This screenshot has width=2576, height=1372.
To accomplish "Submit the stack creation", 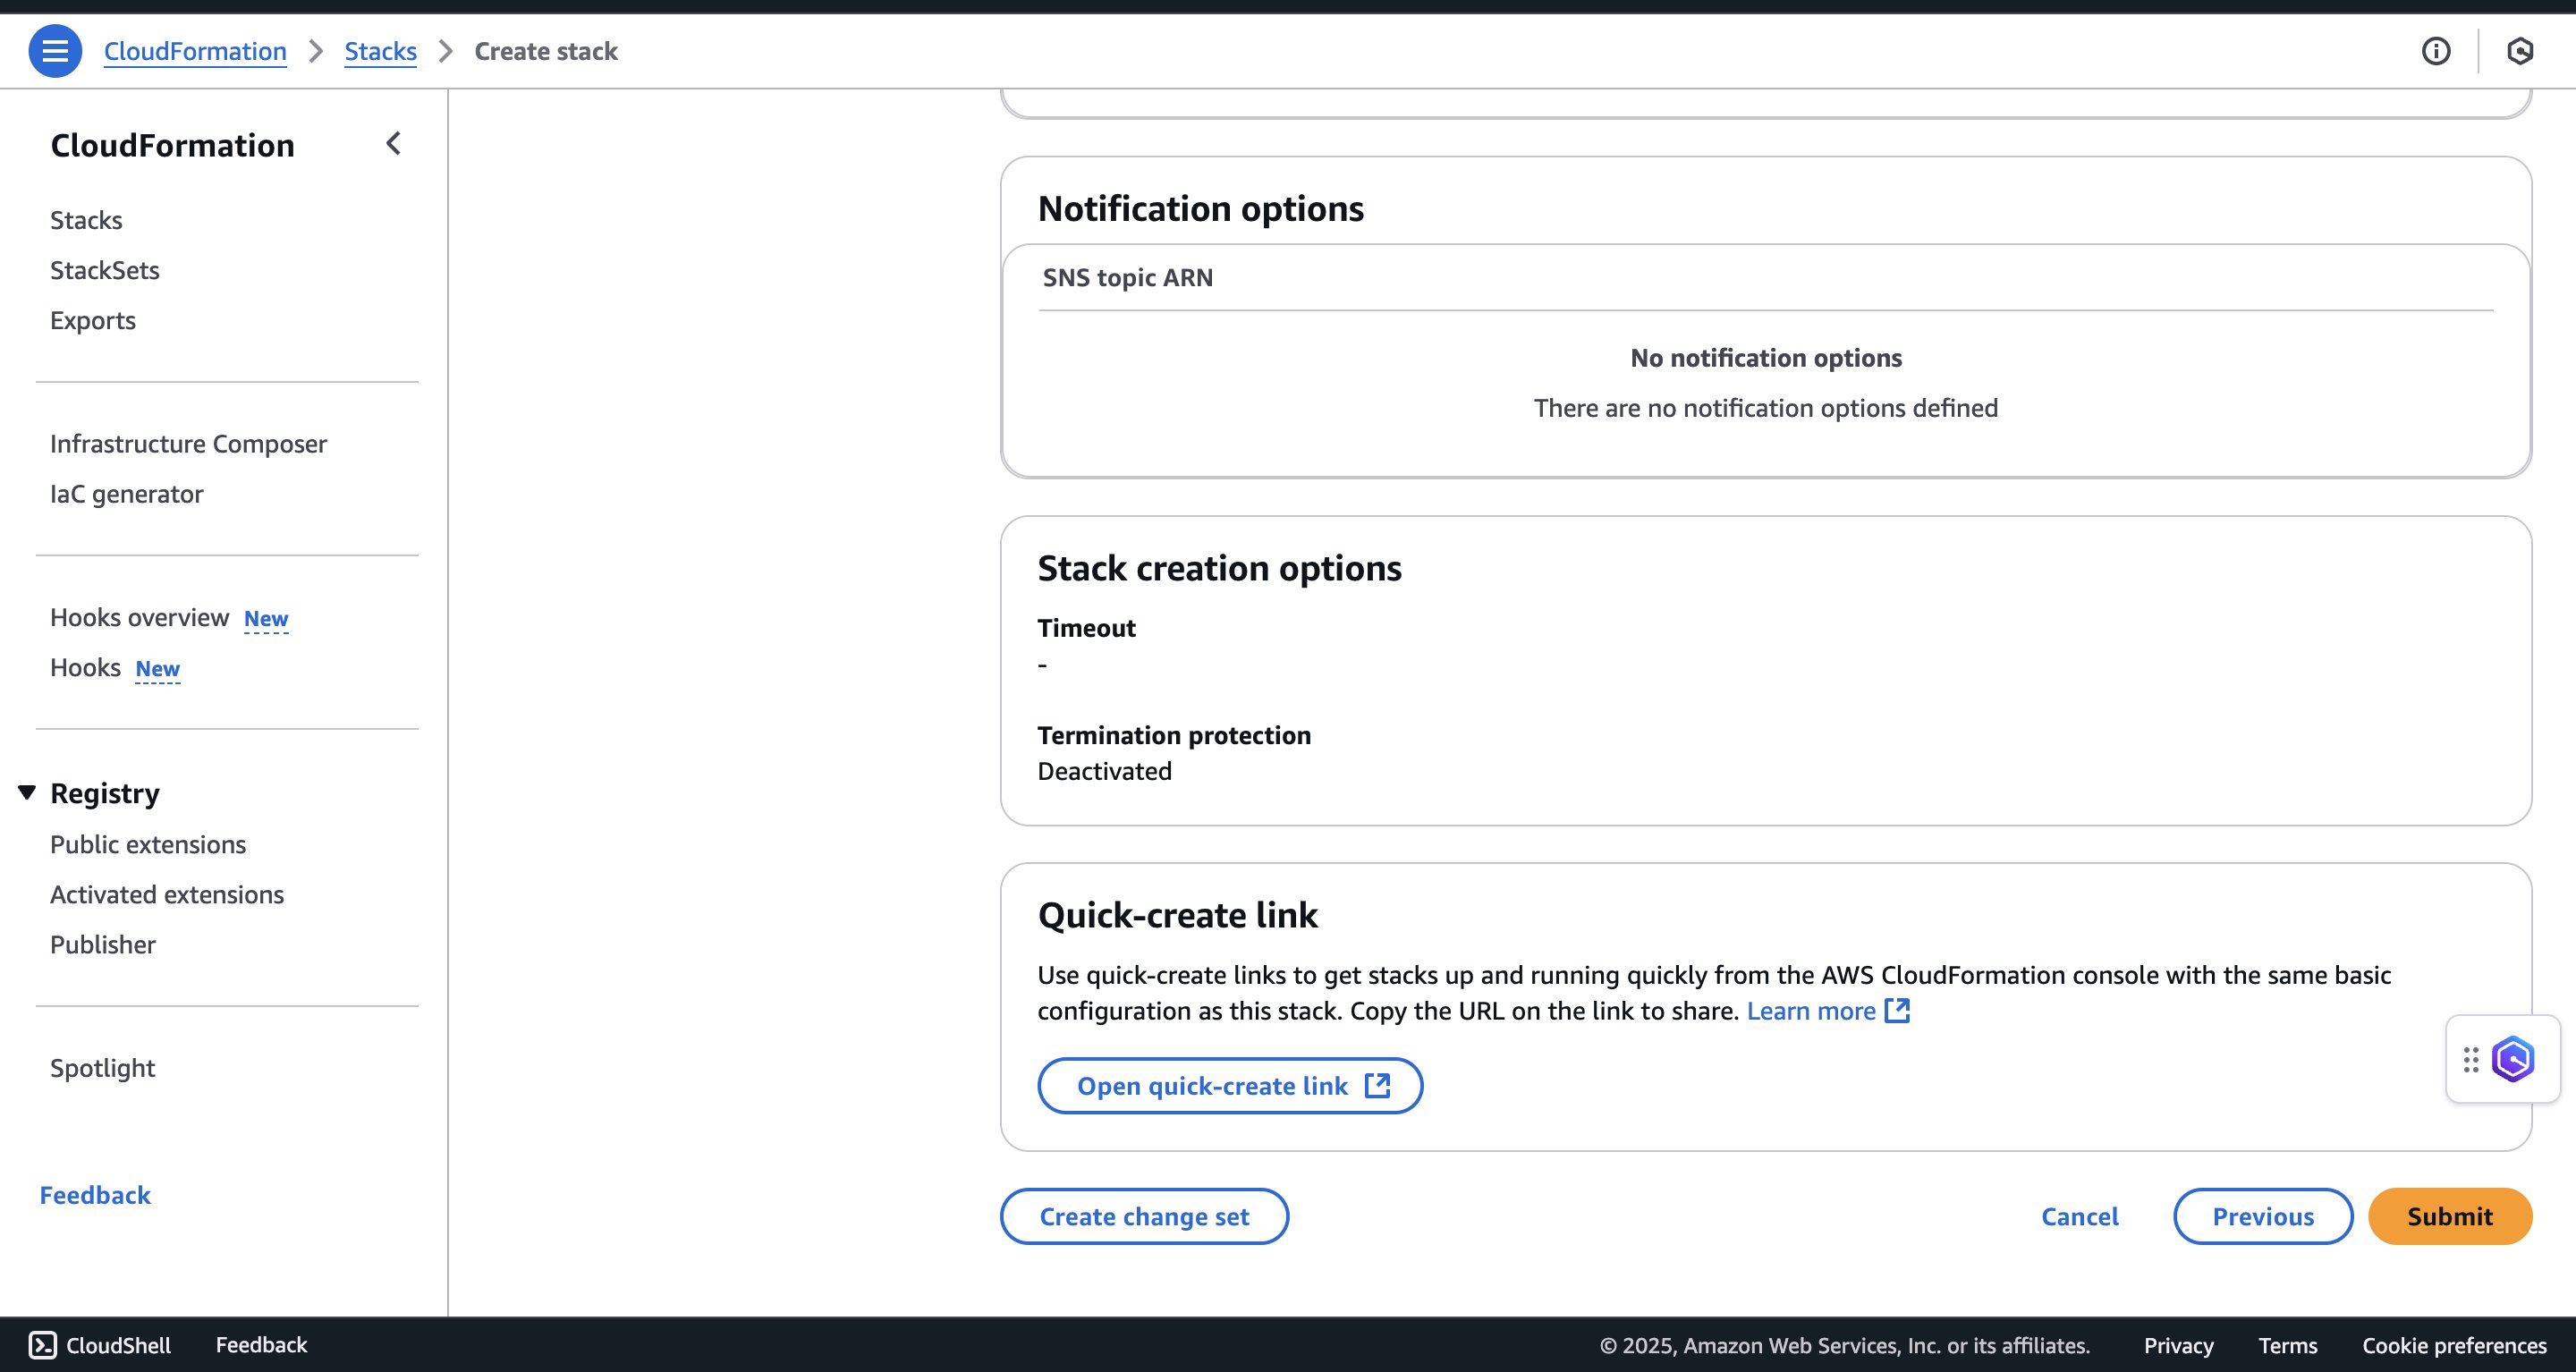I will tap(2450, 1216).
